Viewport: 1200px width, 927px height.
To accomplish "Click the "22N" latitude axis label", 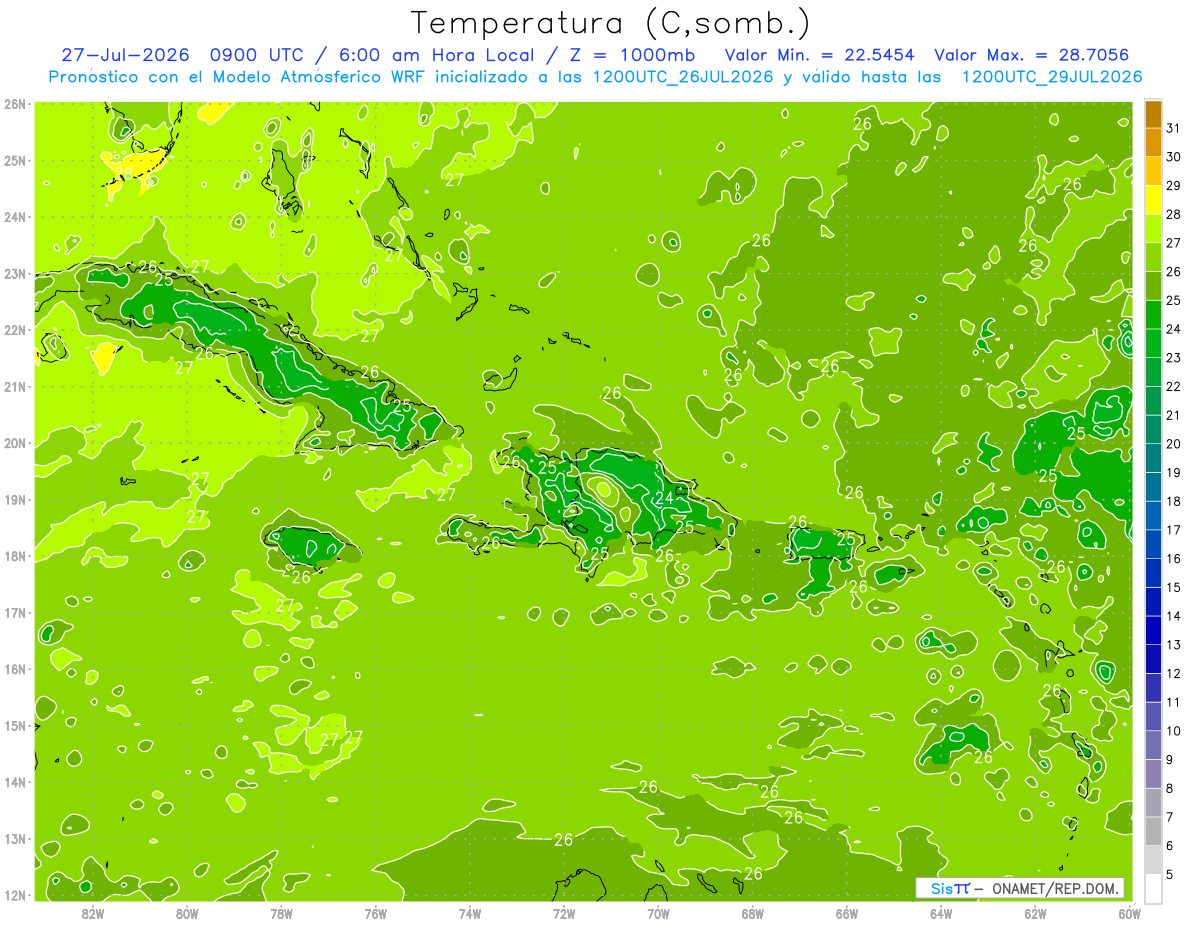I will point(15,330).
